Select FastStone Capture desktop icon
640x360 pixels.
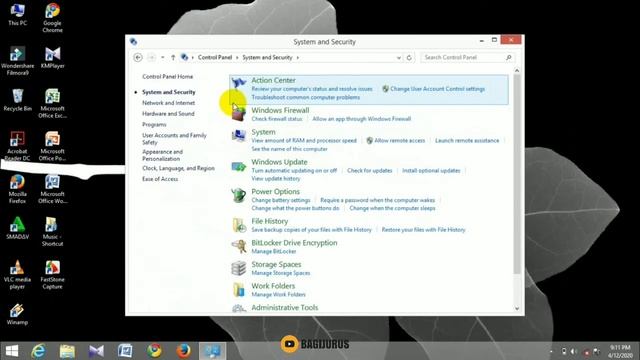(x=52, y=275)
